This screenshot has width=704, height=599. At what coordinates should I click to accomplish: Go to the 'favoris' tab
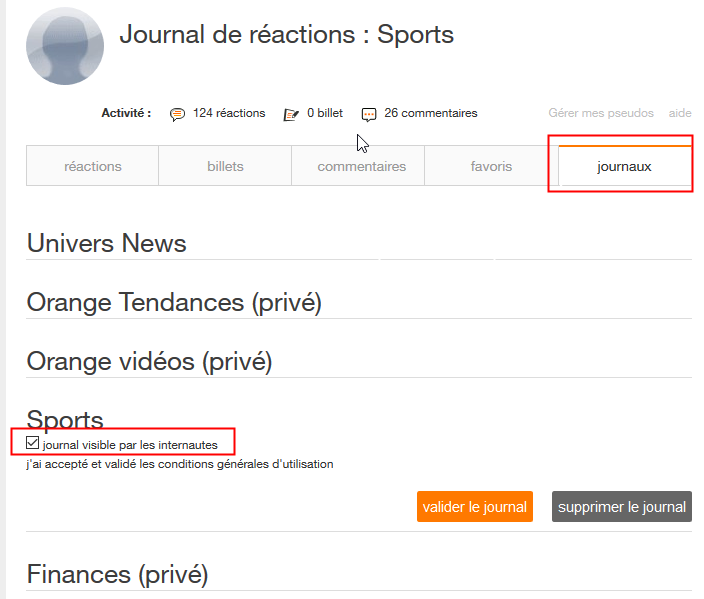[491, 166]
